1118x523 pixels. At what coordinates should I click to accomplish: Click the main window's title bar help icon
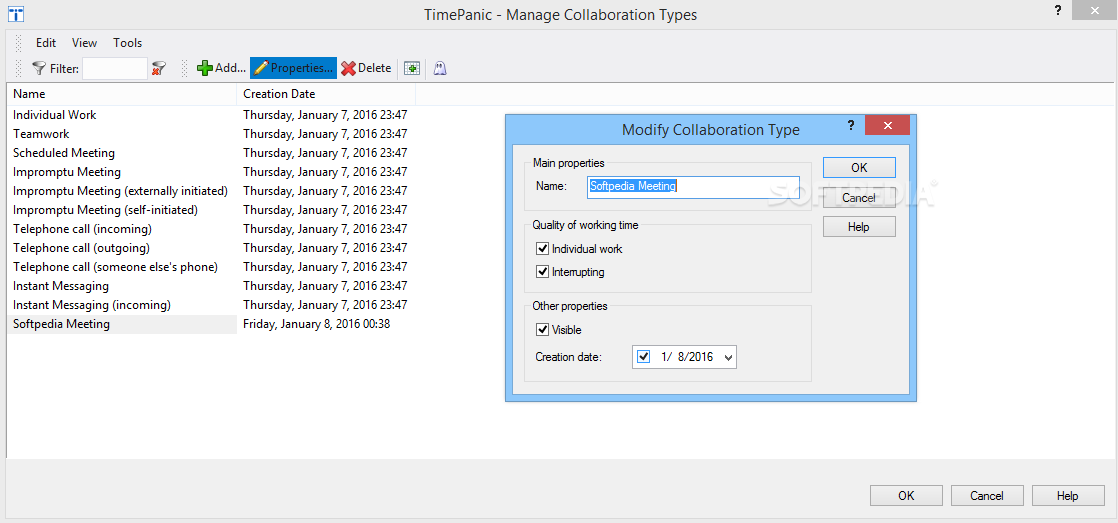click(1056, 9)
